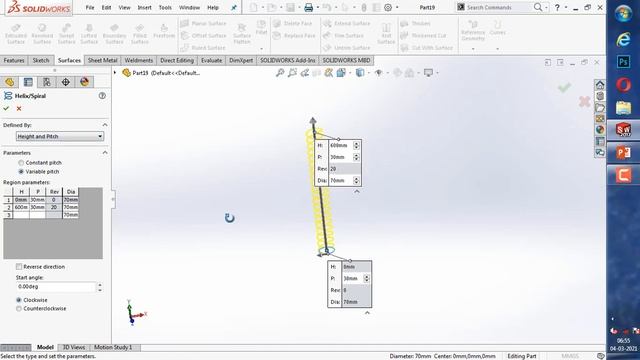640x360 pixels.
Task: Adjust the H 600mm callout spinner
Action: click(356, 145)
